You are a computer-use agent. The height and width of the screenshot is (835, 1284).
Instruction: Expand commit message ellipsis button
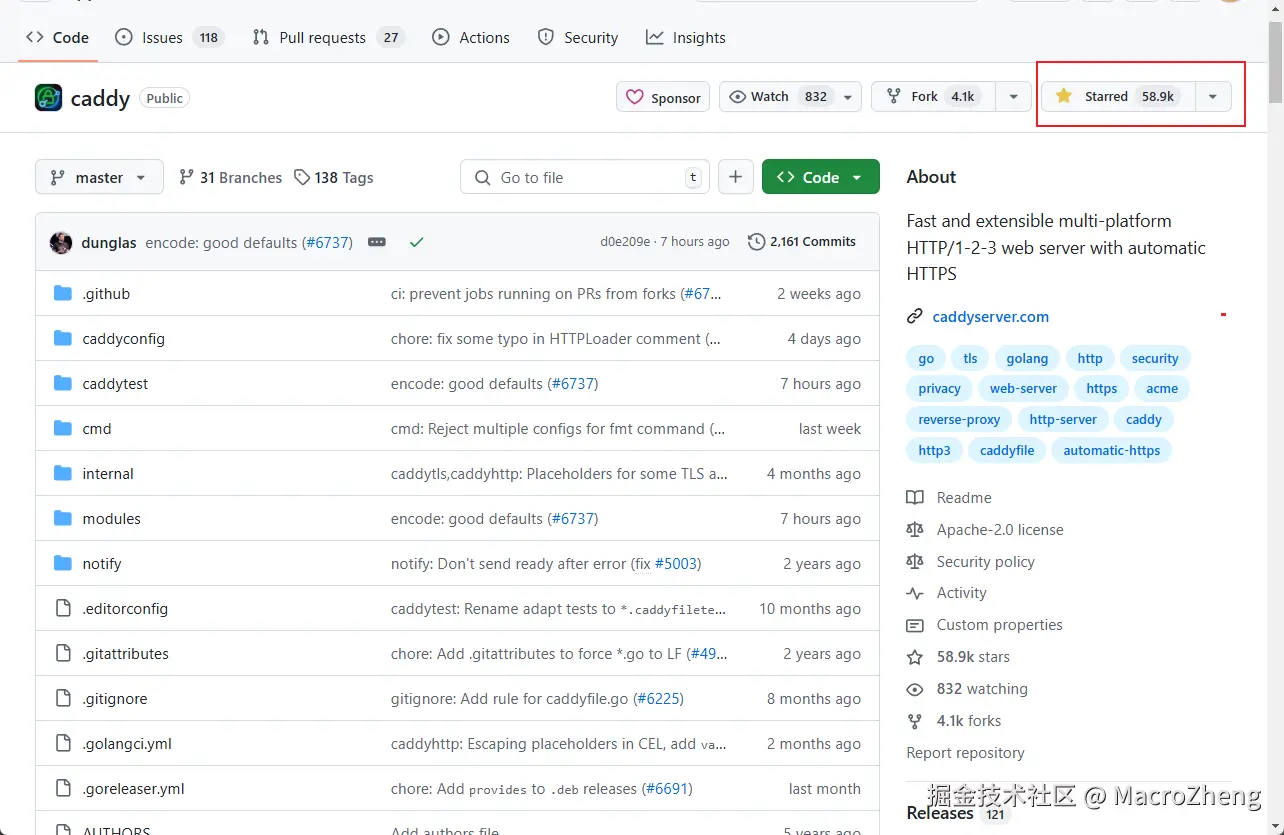[x=377, y=242]
